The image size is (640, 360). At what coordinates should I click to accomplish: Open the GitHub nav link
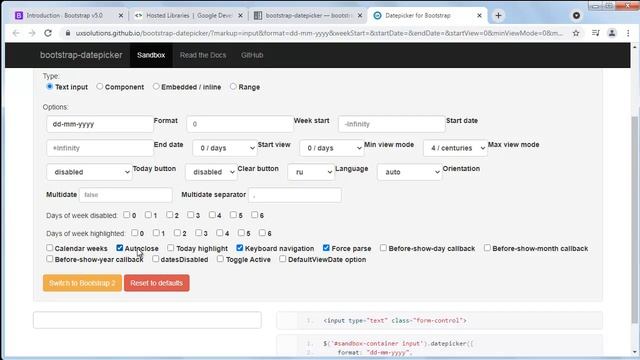point(252,55)
